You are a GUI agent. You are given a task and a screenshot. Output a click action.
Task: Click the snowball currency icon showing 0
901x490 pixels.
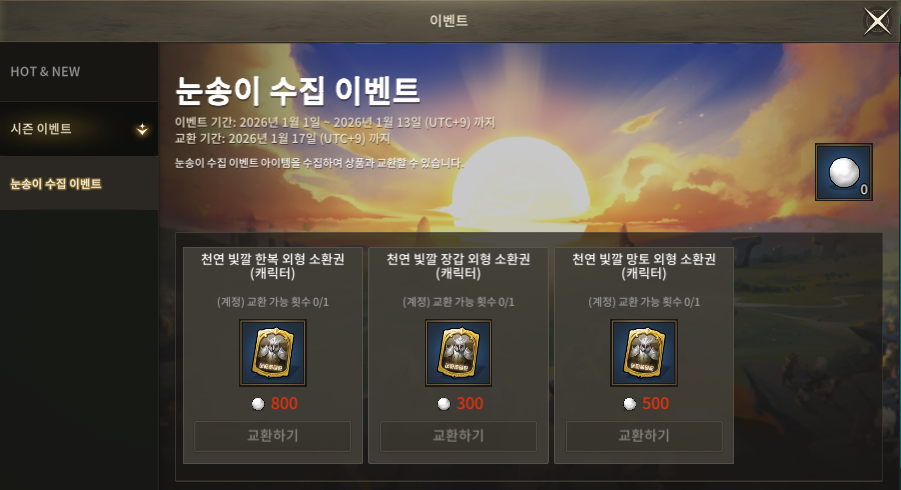point(844,172)
